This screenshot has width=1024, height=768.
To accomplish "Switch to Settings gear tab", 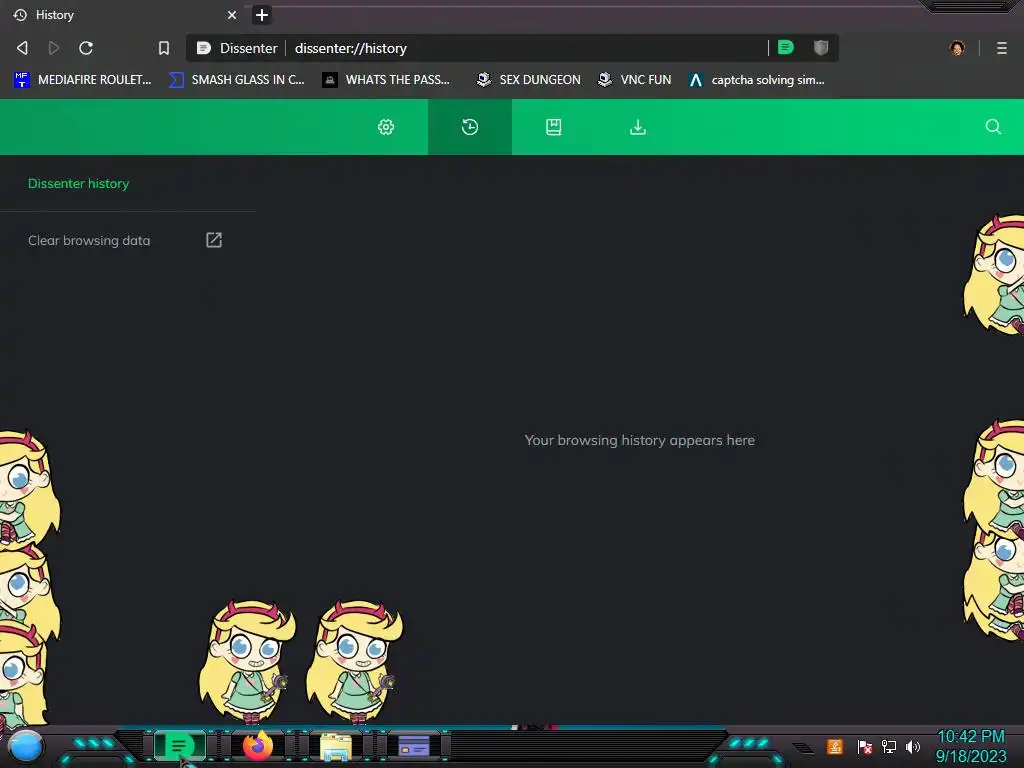I will coord(386,127).
